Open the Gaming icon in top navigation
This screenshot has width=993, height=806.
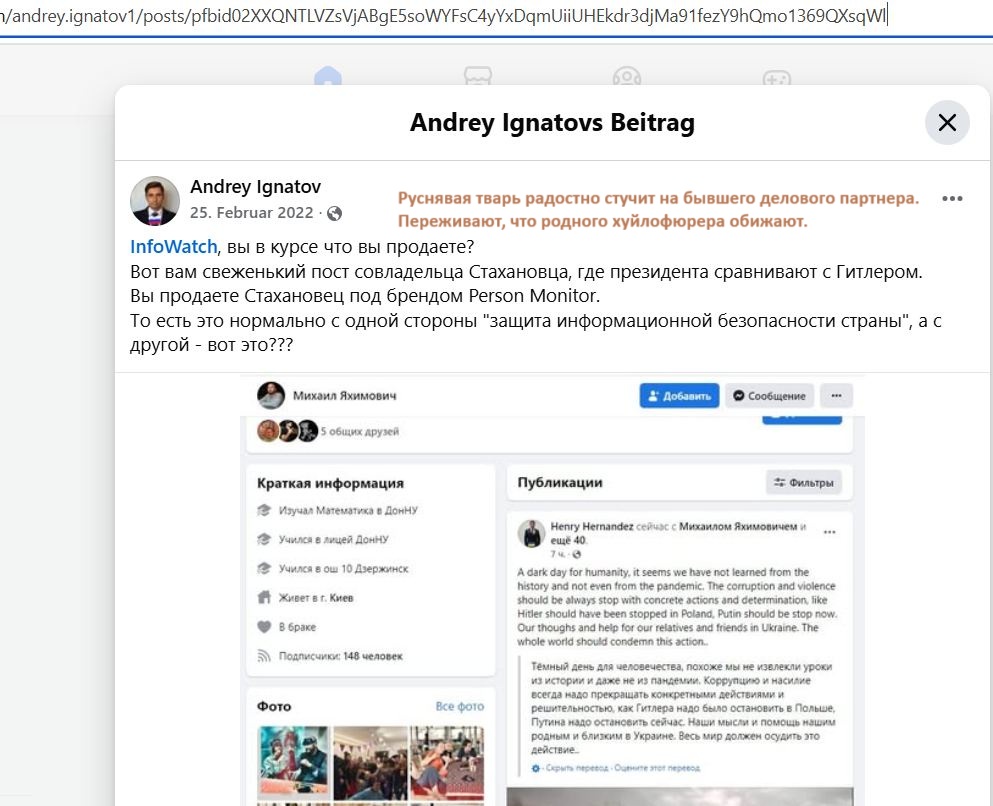[777, 77]
